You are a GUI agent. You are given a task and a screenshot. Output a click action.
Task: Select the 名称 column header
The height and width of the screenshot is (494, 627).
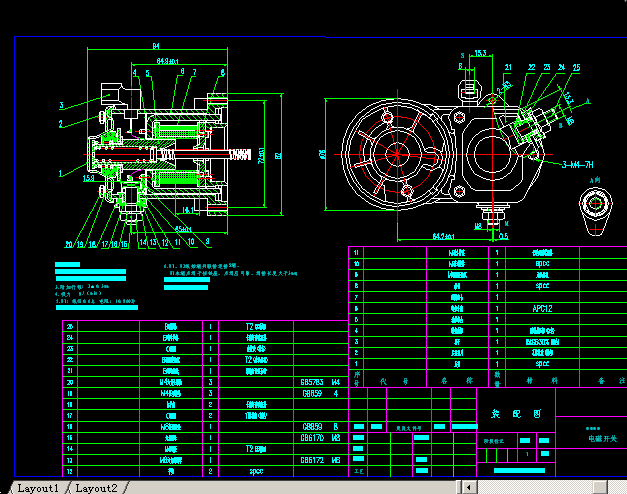(x=457, y=381)
